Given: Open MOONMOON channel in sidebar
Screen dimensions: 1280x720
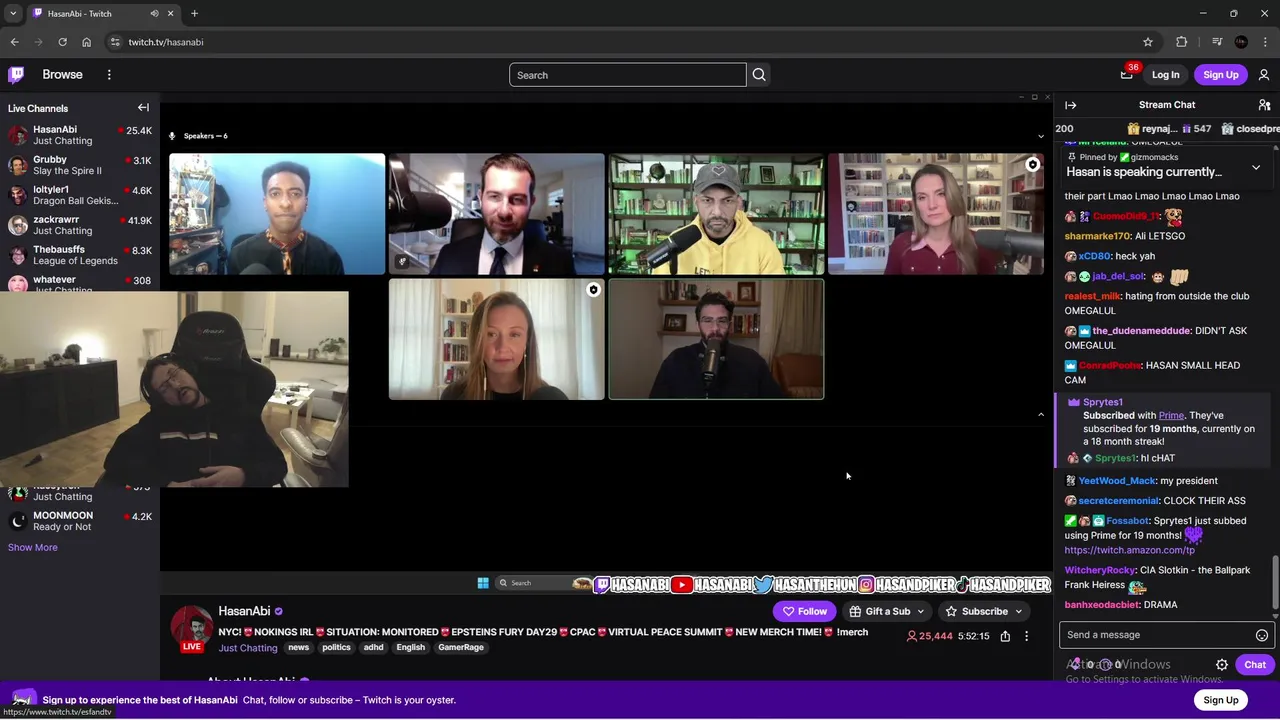Looking at the screenshot, I should [80, 521].
